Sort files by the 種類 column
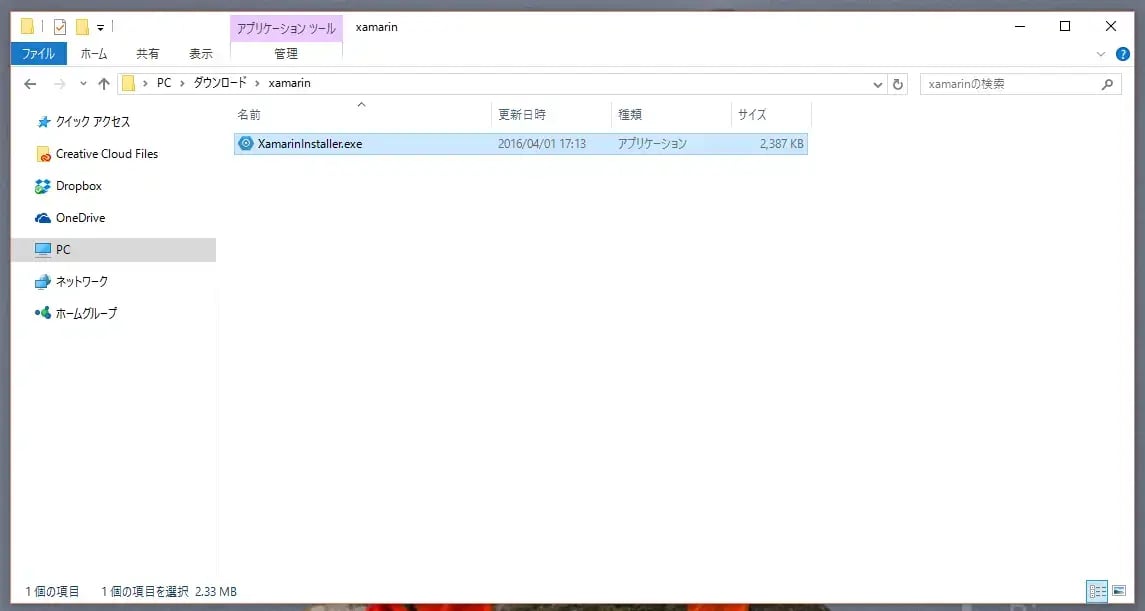Viewport: 1145px width, 611px height. pyautogui.click(x=671, y=115)
